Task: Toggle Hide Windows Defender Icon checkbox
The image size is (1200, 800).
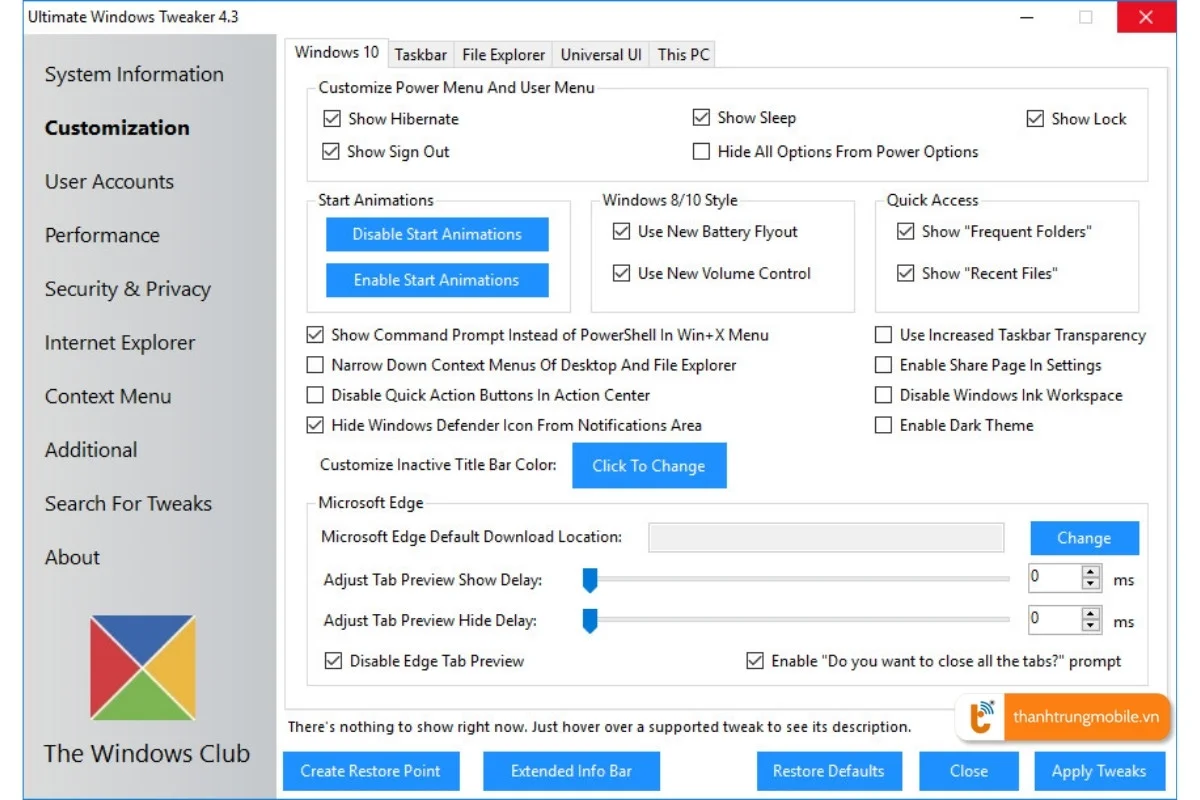Action: pyautogui.click(x=315, y=425)
